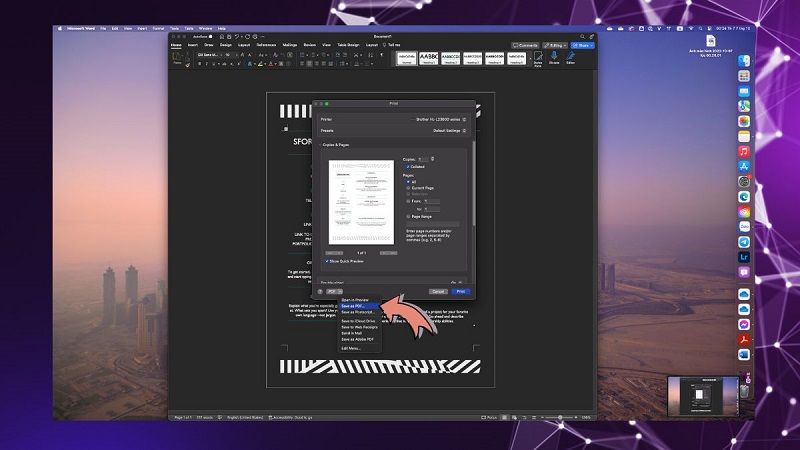The height and width of the screenshot is (450, 800).
Task: Open the Design ribbon tab
Action: pos(226,45)
